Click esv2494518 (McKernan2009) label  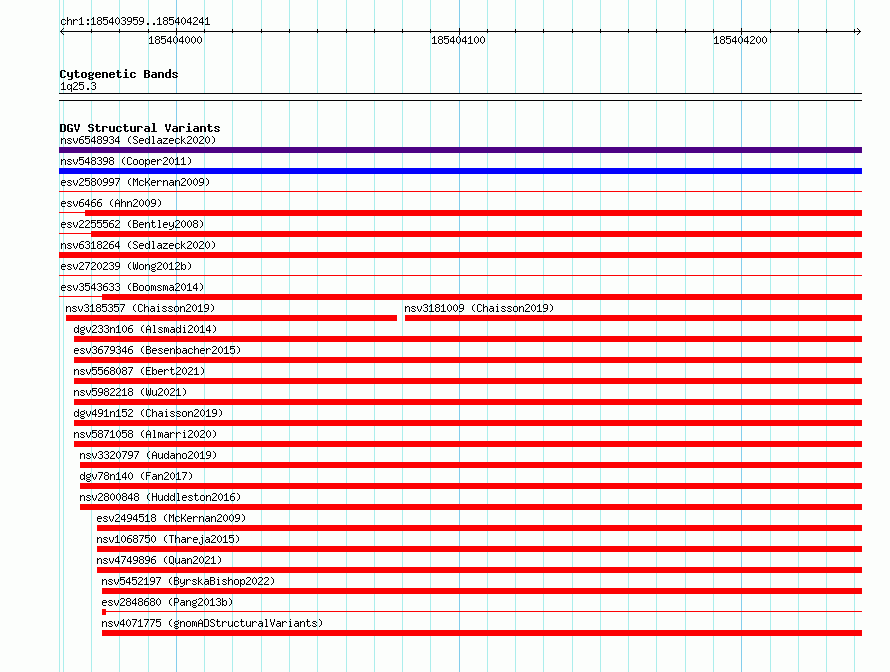[171, 518]
